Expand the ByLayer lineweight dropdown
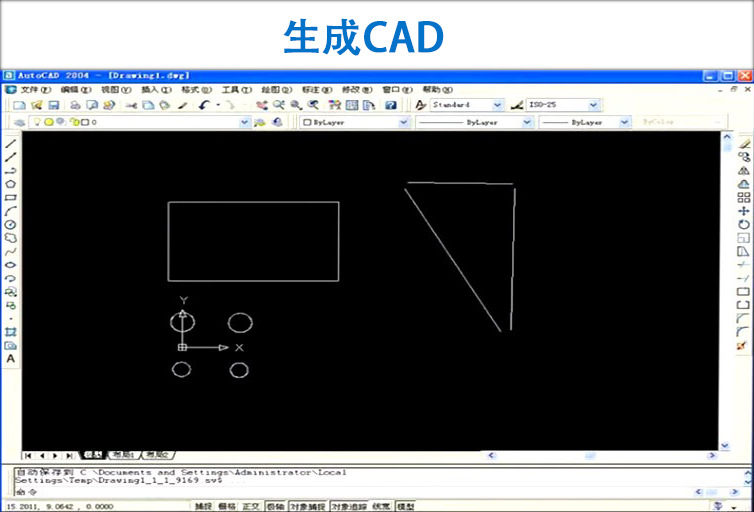754x512 pixels. tap(624, 123)
